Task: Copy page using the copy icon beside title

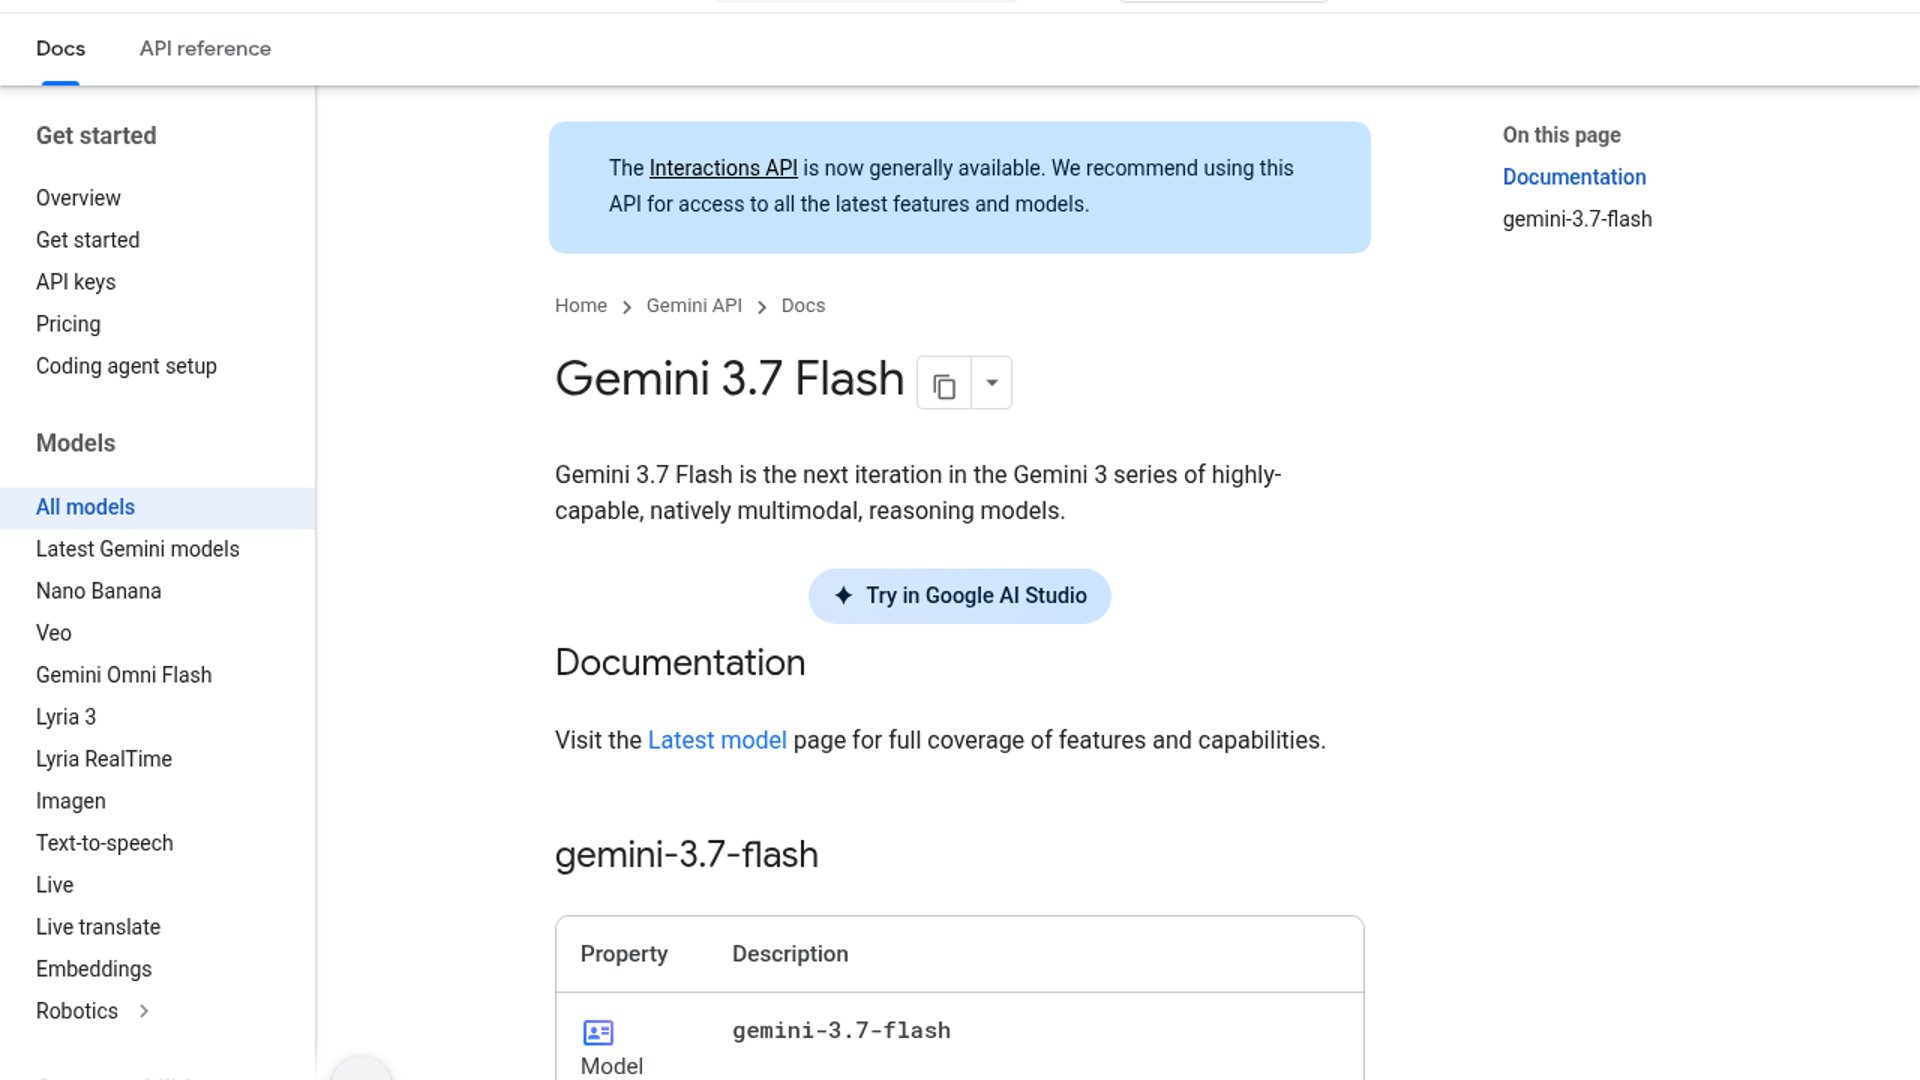Action: pyautogui.click(x=944, y=383)
